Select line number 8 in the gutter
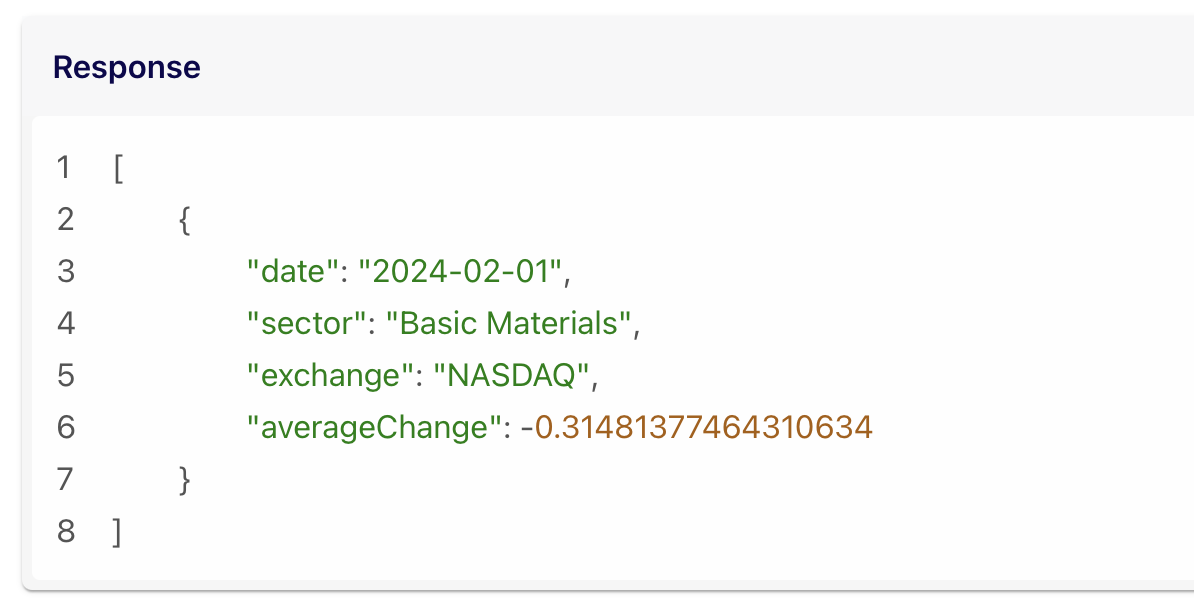 click(65, 531)
